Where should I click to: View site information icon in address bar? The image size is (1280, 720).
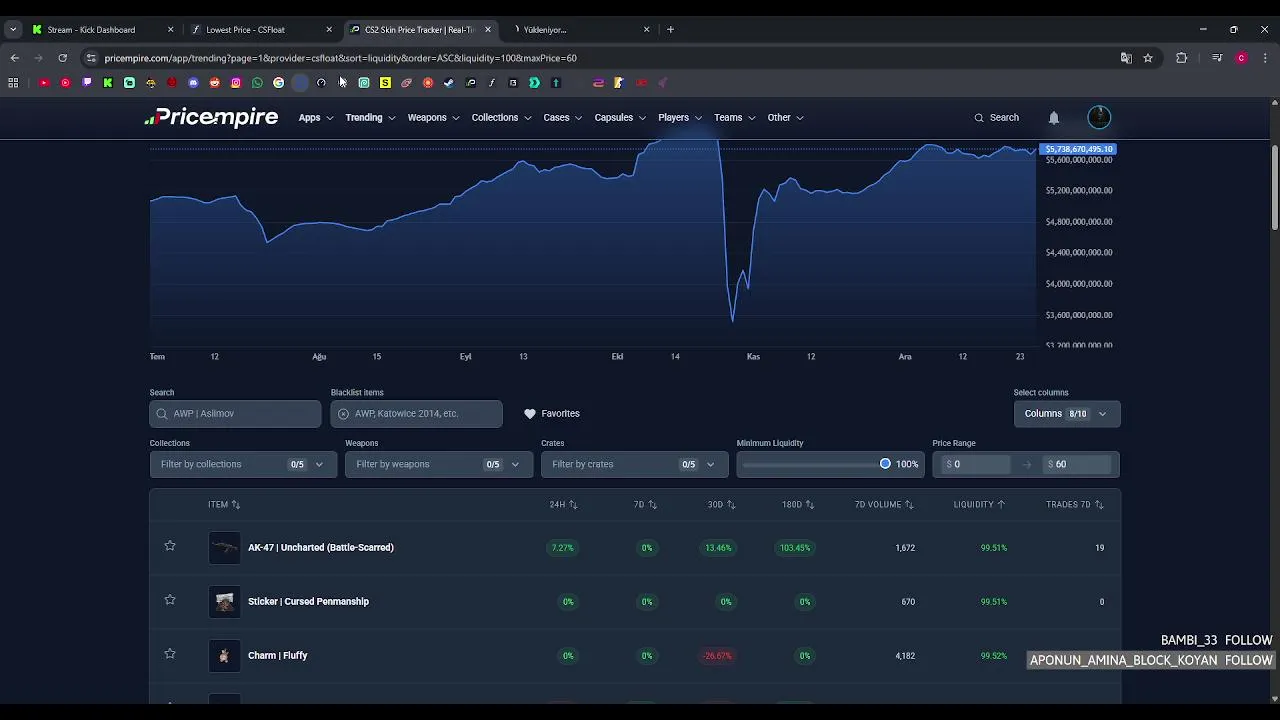point(91,58)
